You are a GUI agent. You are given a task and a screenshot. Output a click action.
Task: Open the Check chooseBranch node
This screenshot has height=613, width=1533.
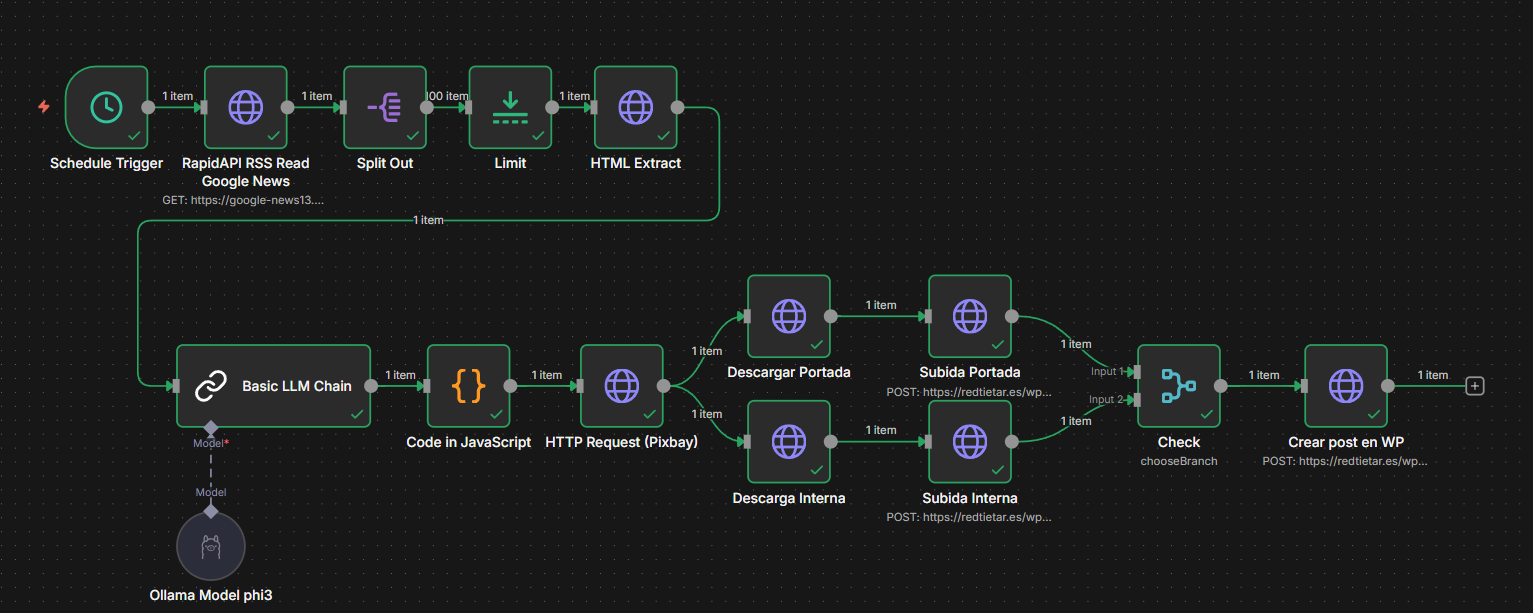pos(1178,386)
